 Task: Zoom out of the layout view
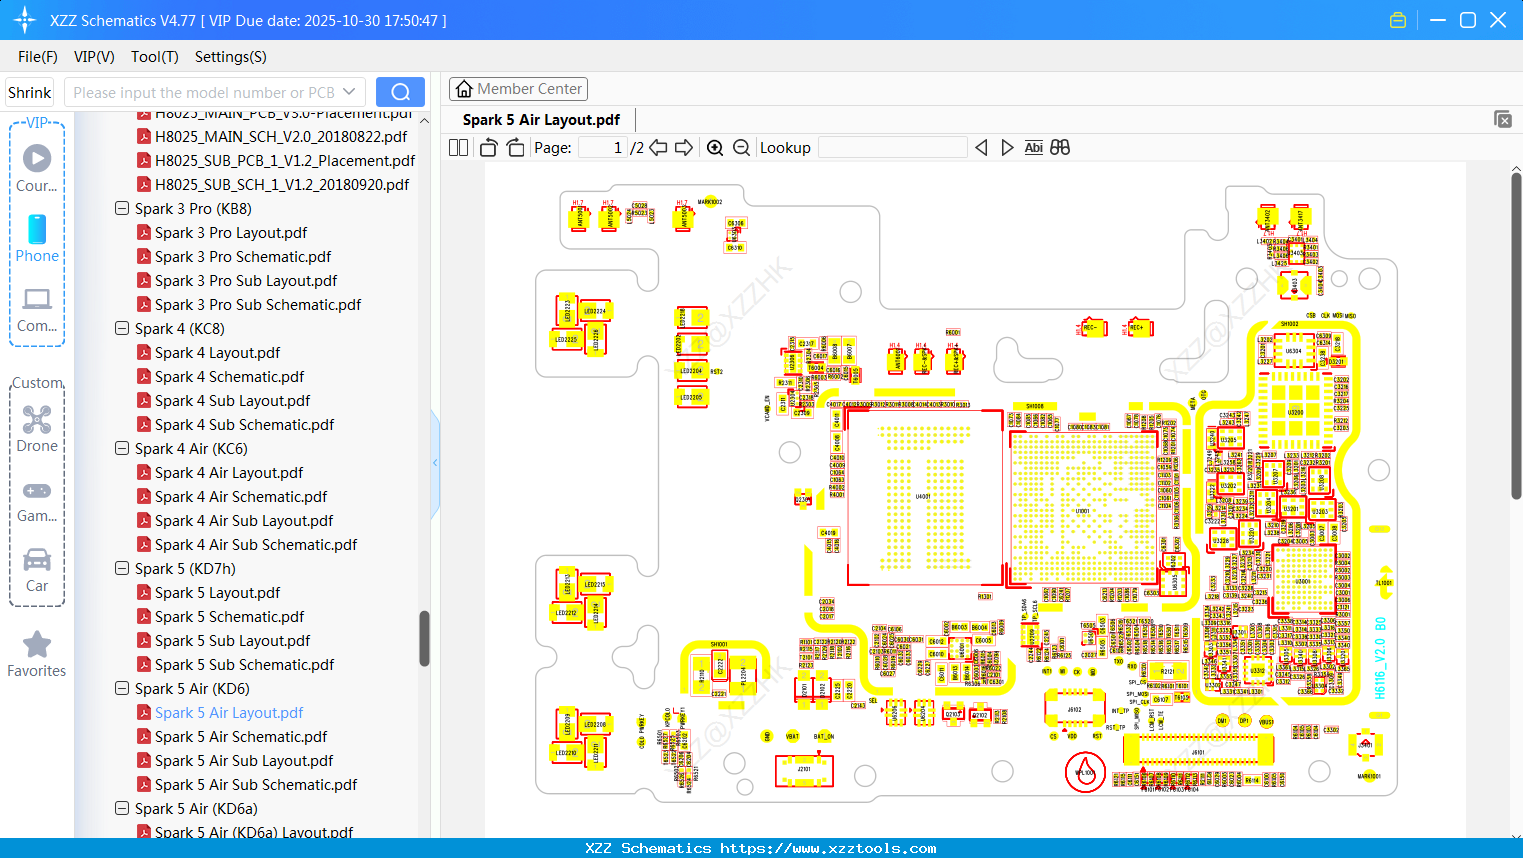[740, 147]
